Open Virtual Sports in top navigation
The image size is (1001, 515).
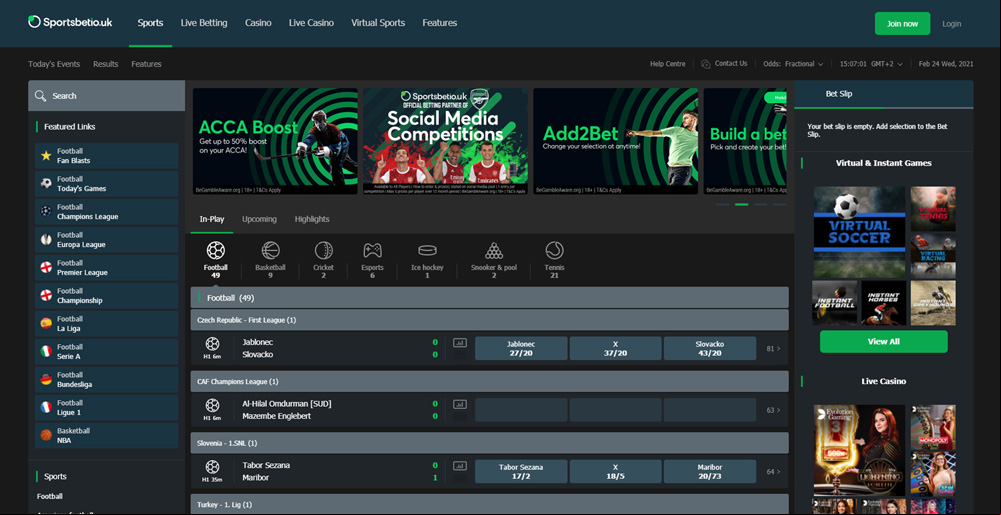pos(378,23)
